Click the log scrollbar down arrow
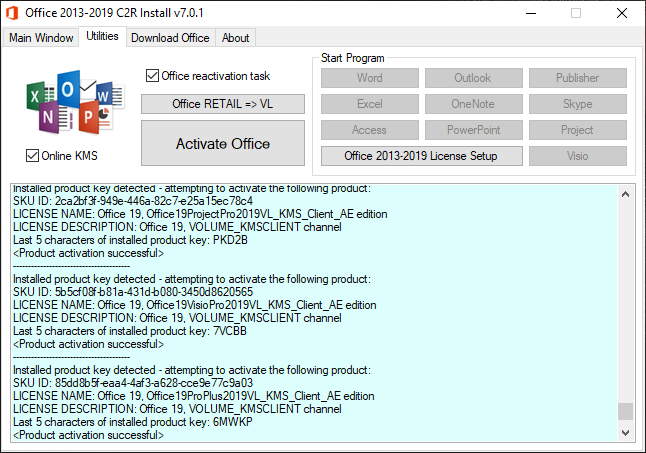 625,433
